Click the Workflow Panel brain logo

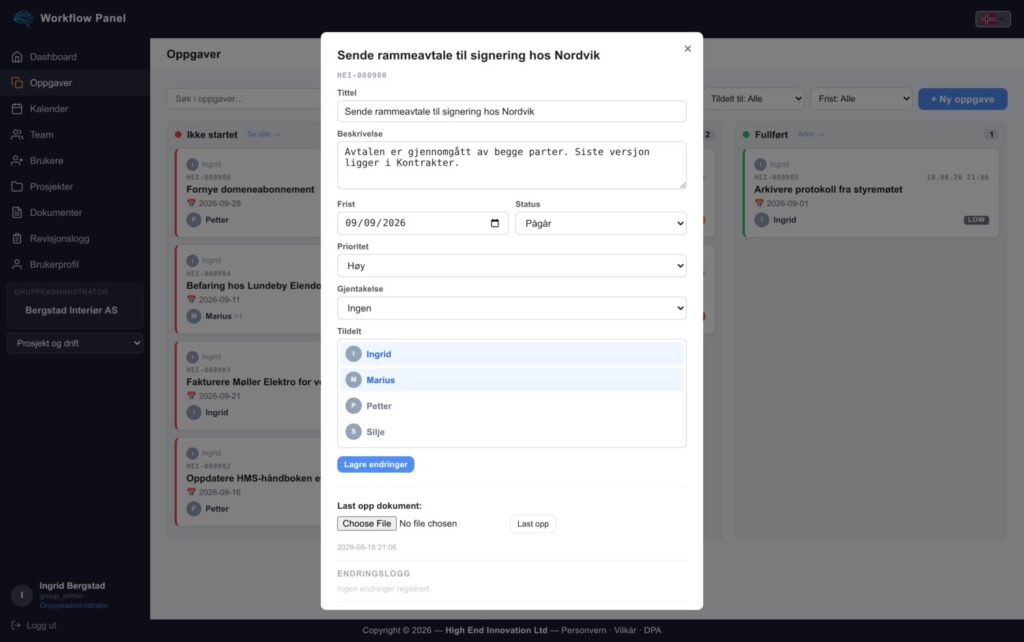coord(24,18)
